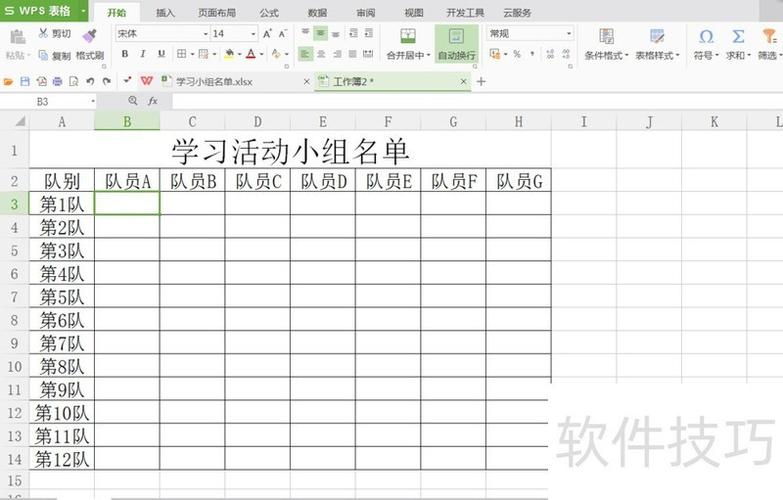Click Merge and Center (合并居中) icon

point(408,36)
